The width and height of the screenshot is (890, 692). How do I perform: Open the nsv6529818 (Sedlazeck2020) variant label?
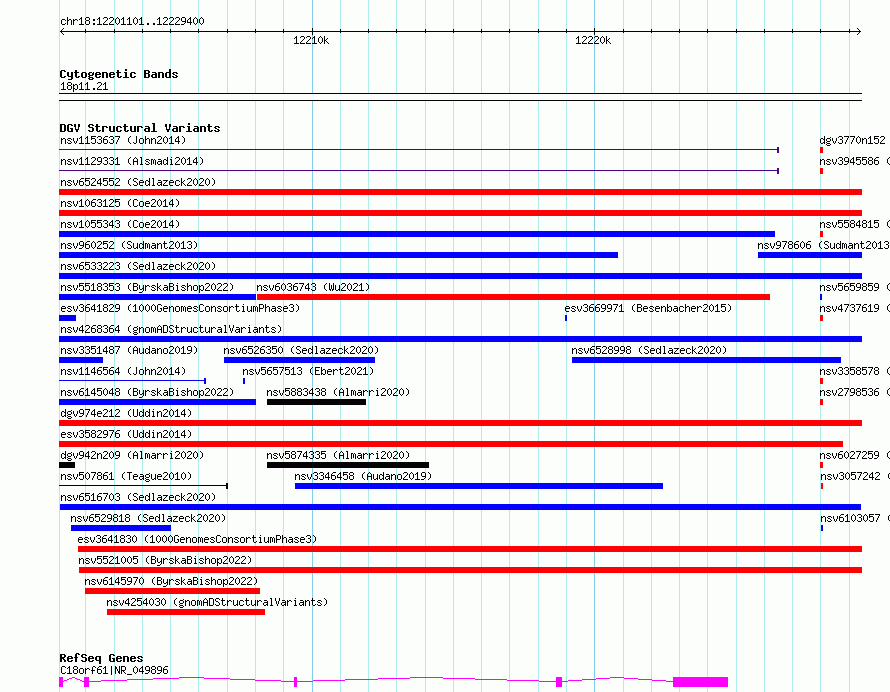[x=148, y=518]
